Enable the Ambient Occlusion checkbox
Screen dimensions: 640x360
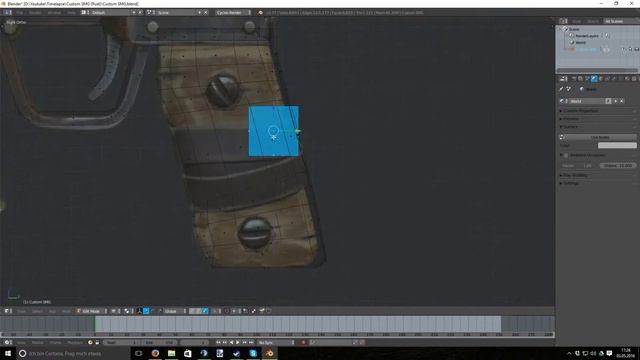point(566,156)
